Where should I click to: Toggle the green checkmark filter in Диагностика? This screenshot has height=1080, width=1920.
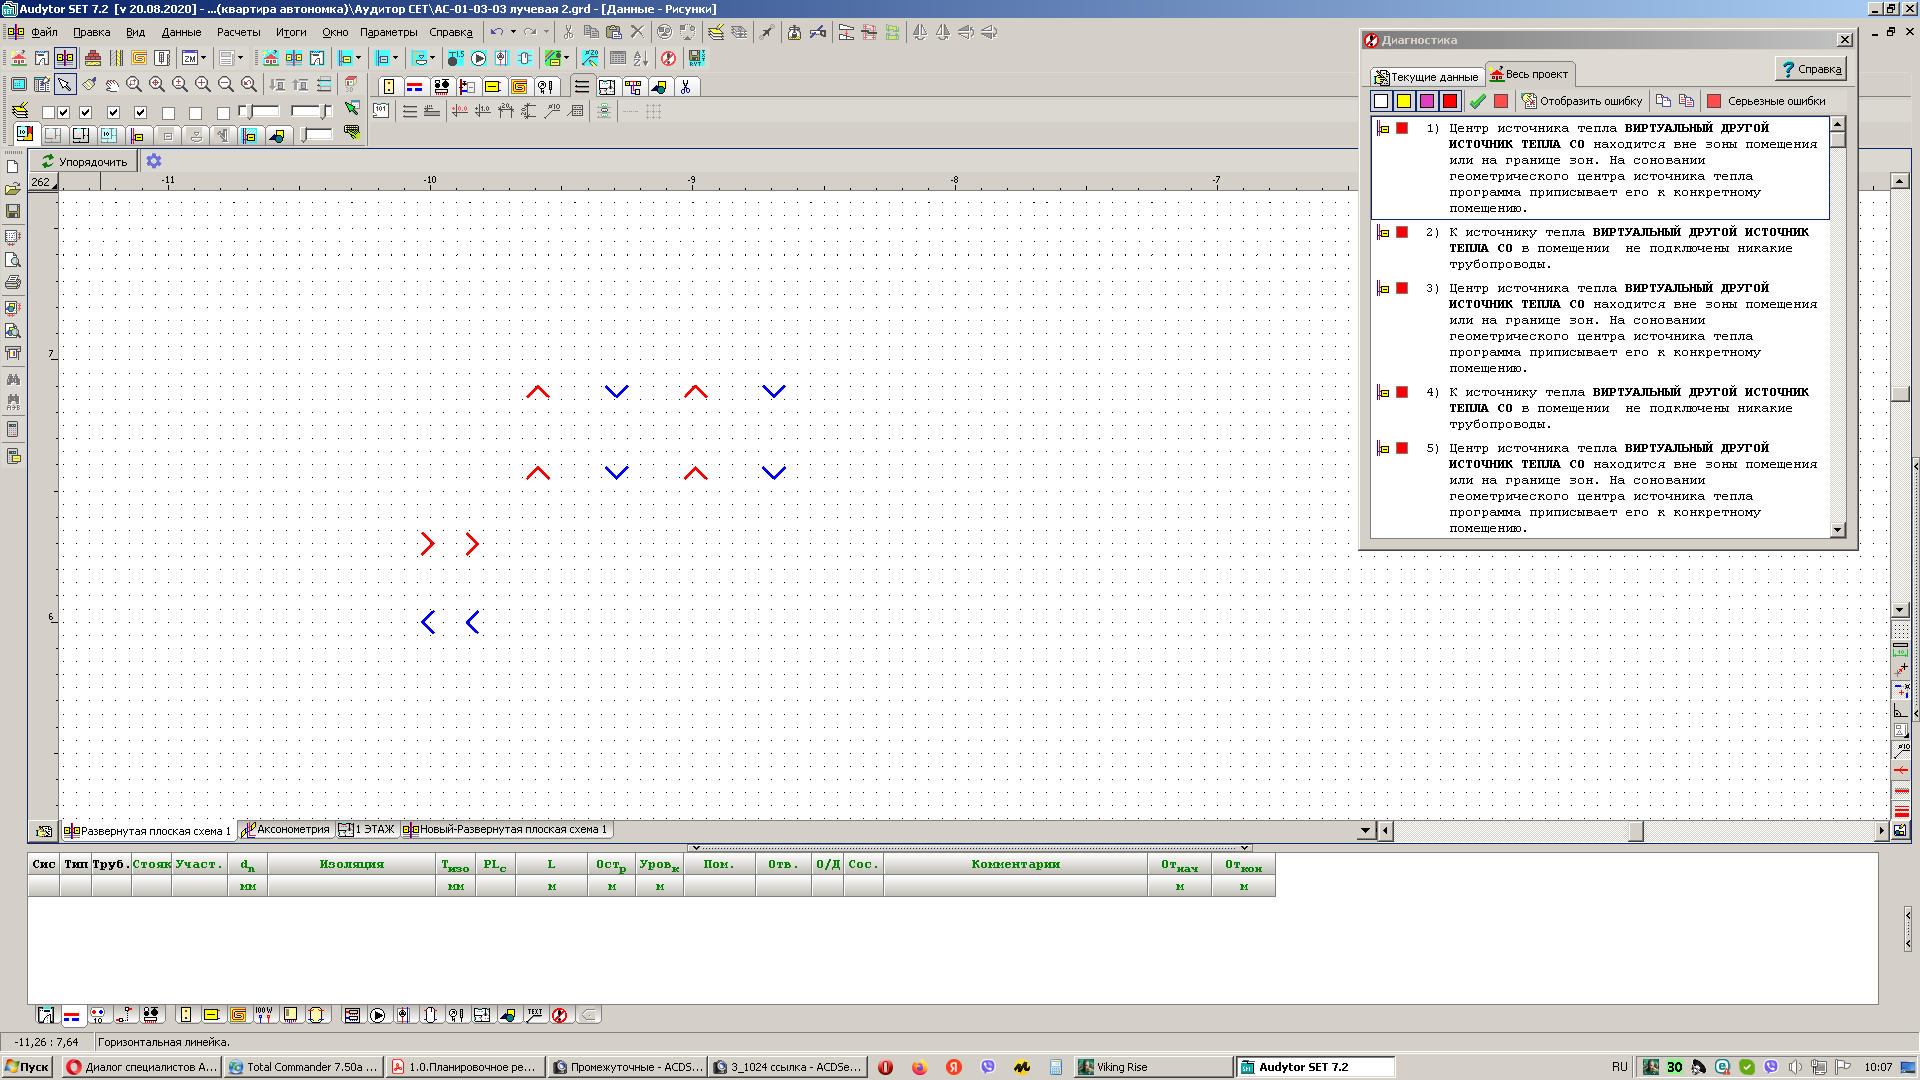tap(1477, 101)
